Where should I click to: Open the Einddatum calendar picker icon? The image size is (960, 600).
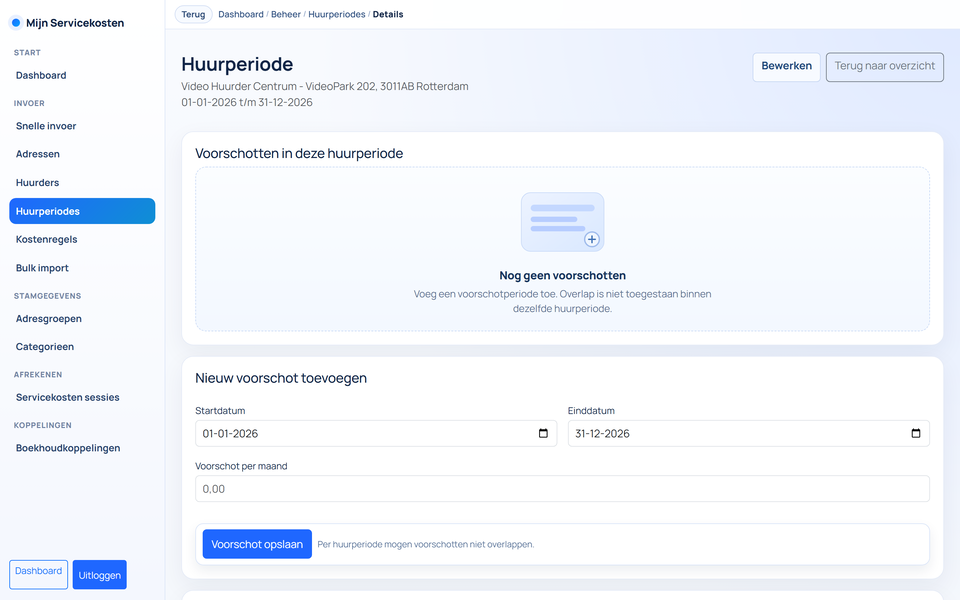914,433
